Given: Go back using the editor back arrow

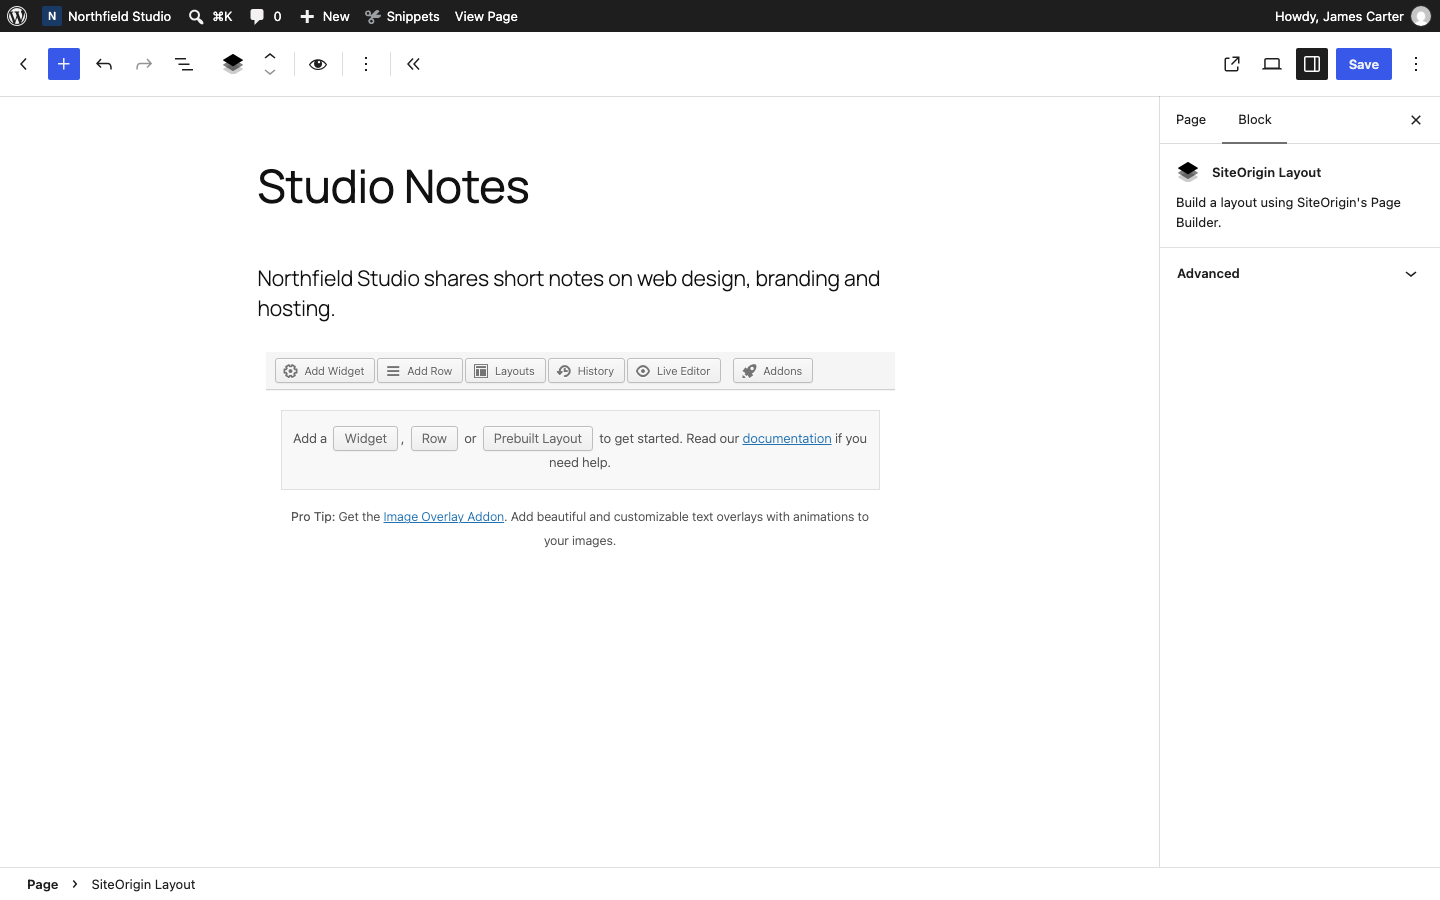Looking at the screenshot, I should point(24,64).
